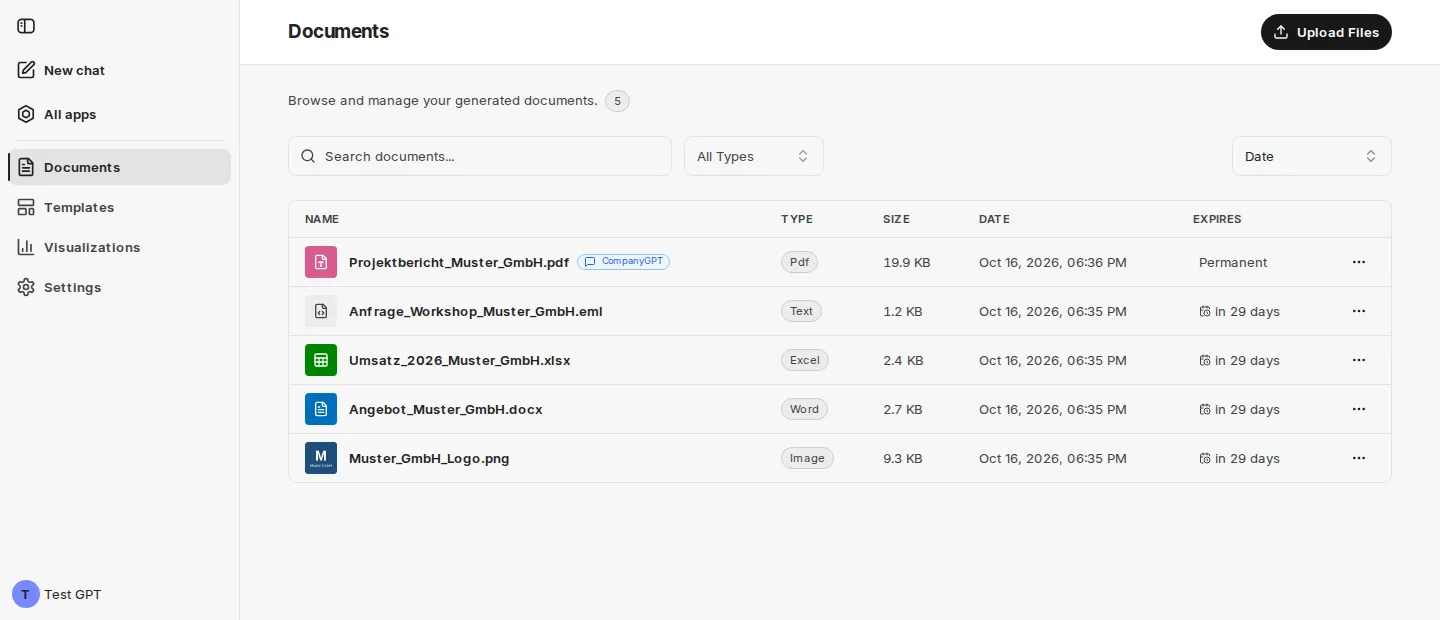The height and width of the screenshot is (620, 1440).
Task: Open more options for Angebot_Muster_GmbH.docx
Action: [x=1359, y=409]
